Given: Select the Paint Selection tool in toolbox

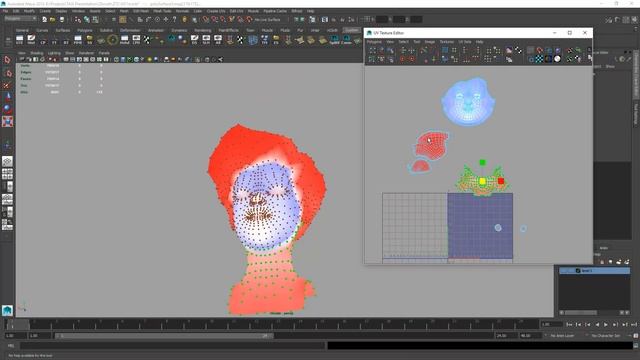Looking at the screenshot, I should click(x=7, y=85).
